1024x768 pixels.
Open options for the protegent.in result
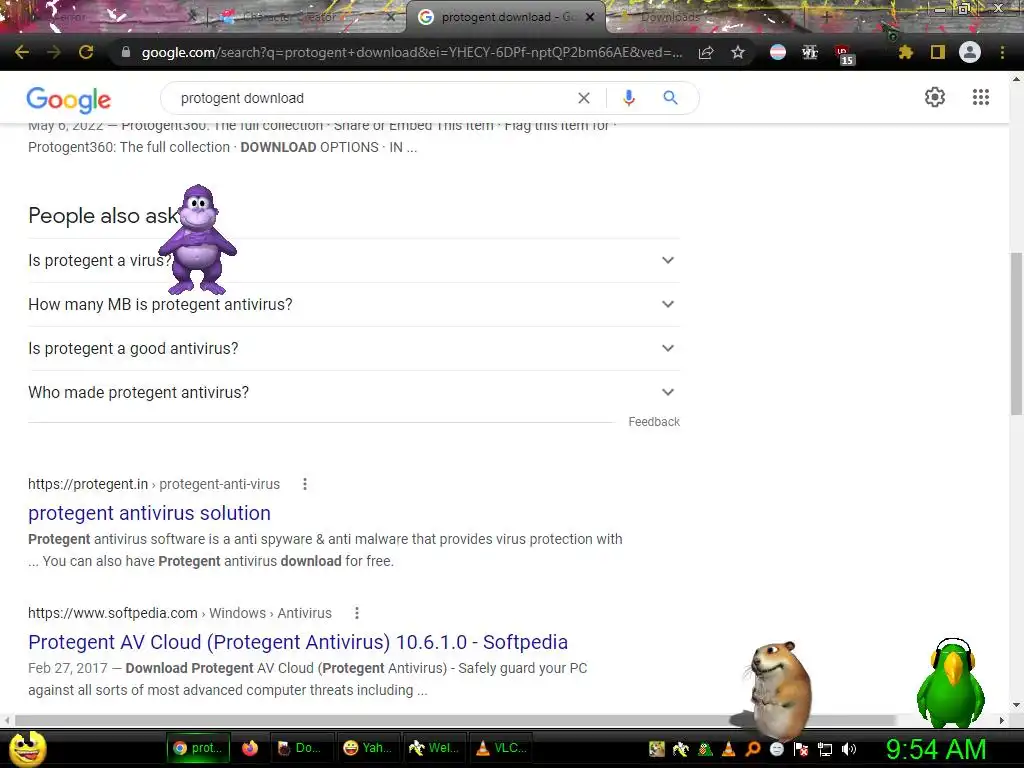(304, 484)
